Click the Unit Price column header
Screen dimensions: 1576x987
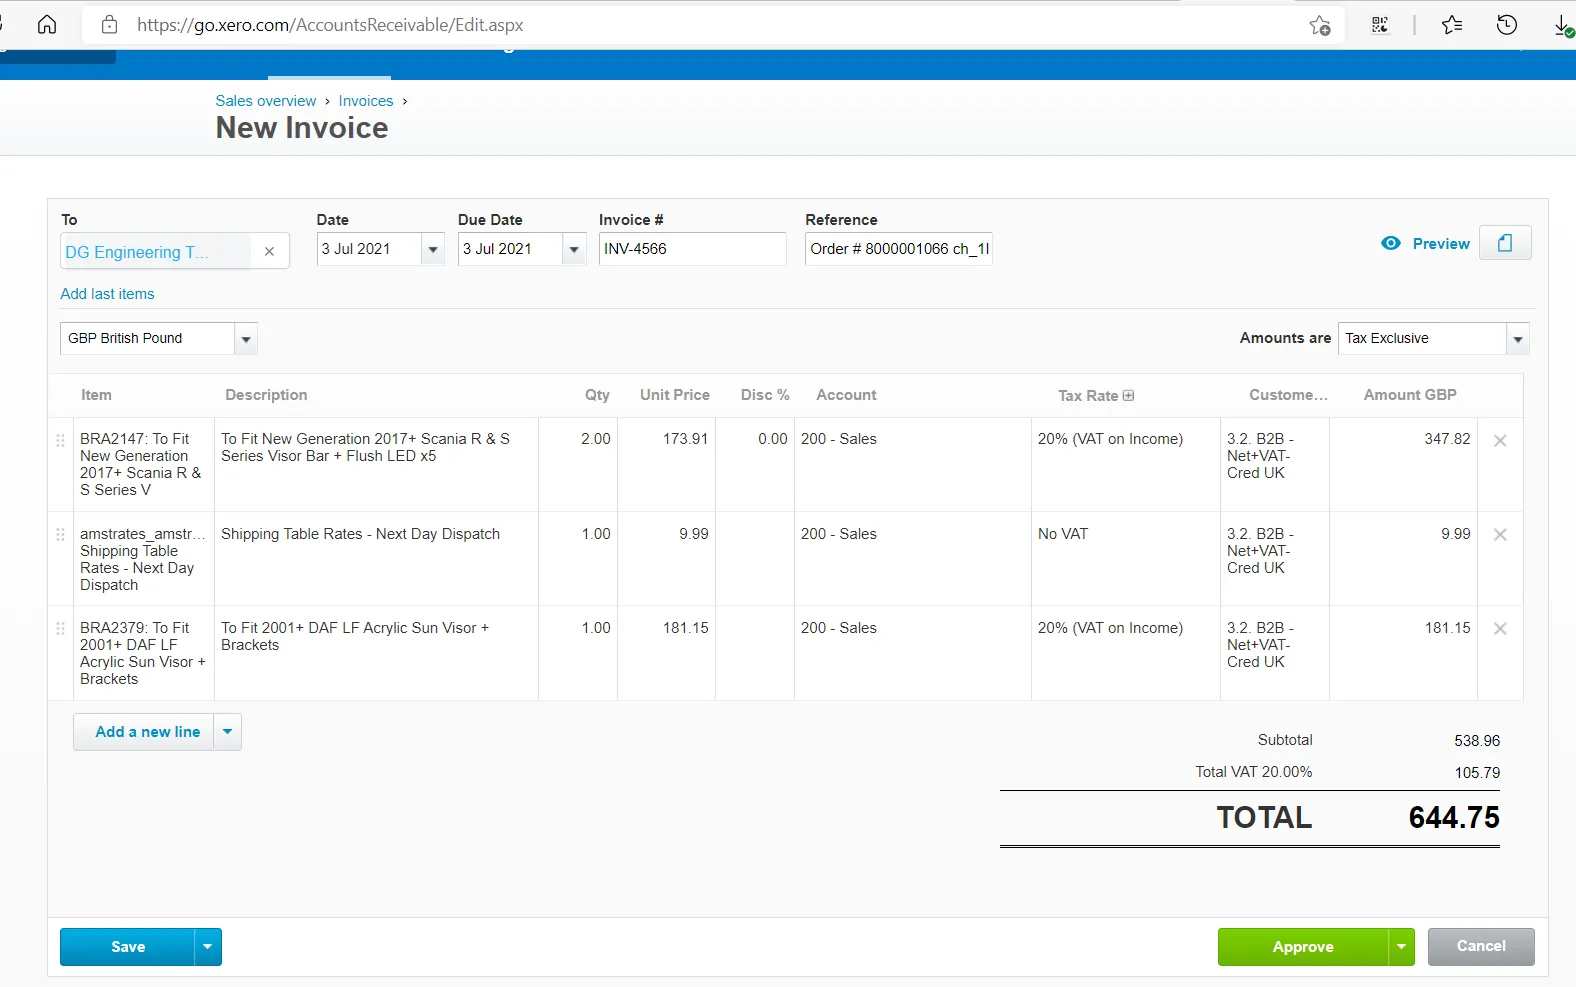pyautogui.click(x=675, y=395)
